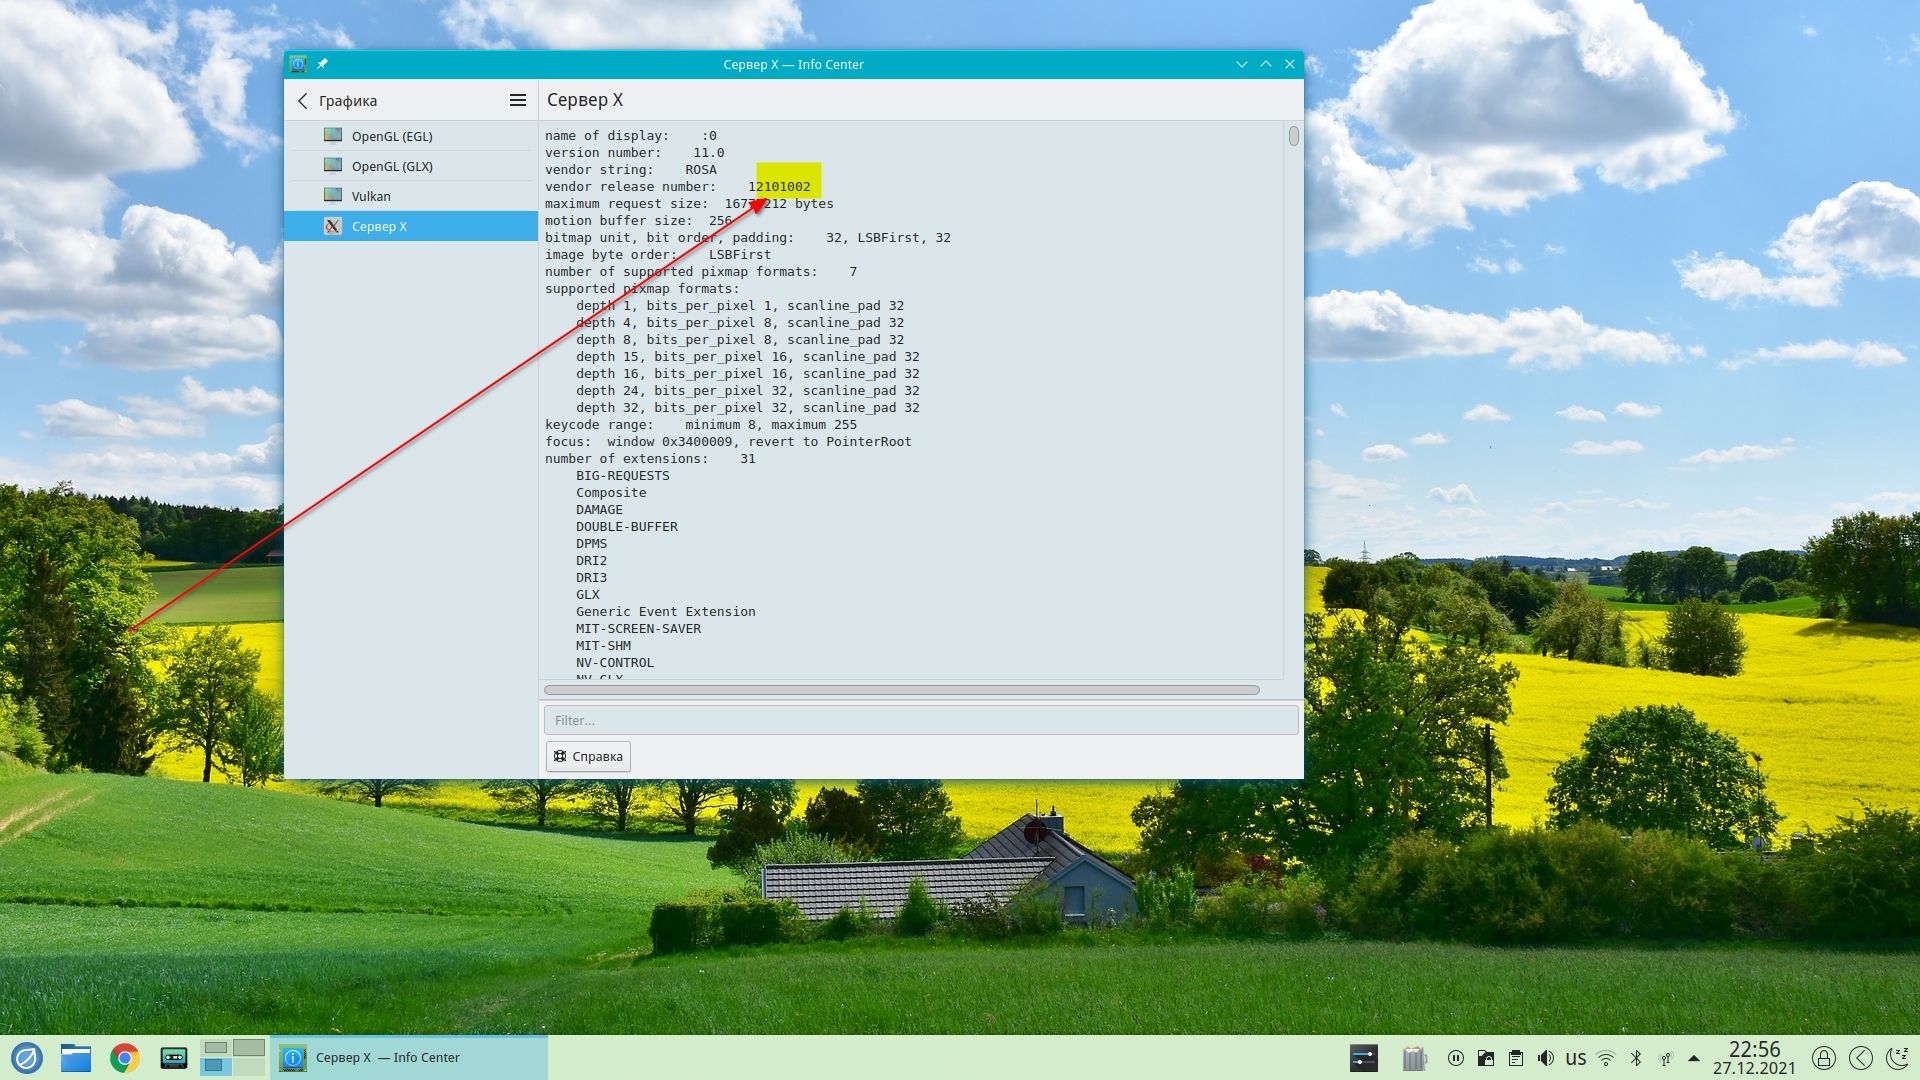
Task: Open the file manager from the taskbar
Action: pos(75,1058)
